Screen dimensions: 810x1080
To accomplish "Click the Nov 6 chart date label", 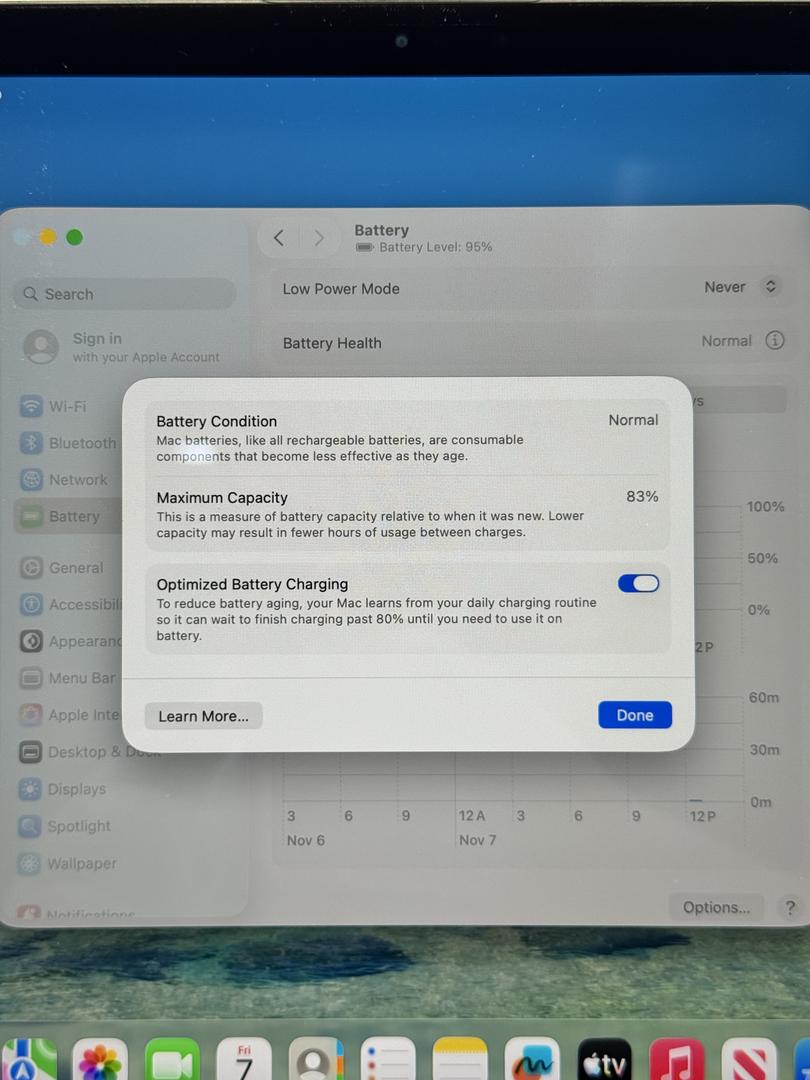I will [305, 840].
